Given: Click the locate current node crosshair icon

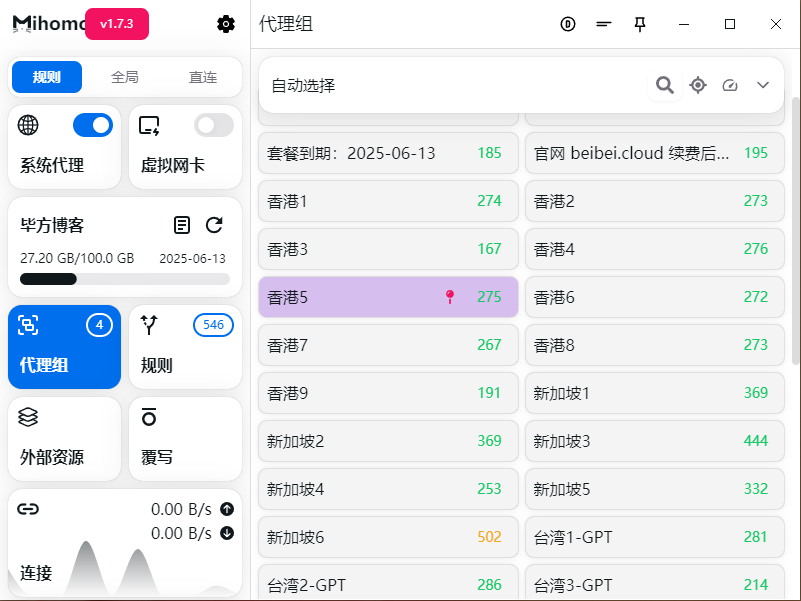Looking at the screenshot, I should (x=698, y=85).
